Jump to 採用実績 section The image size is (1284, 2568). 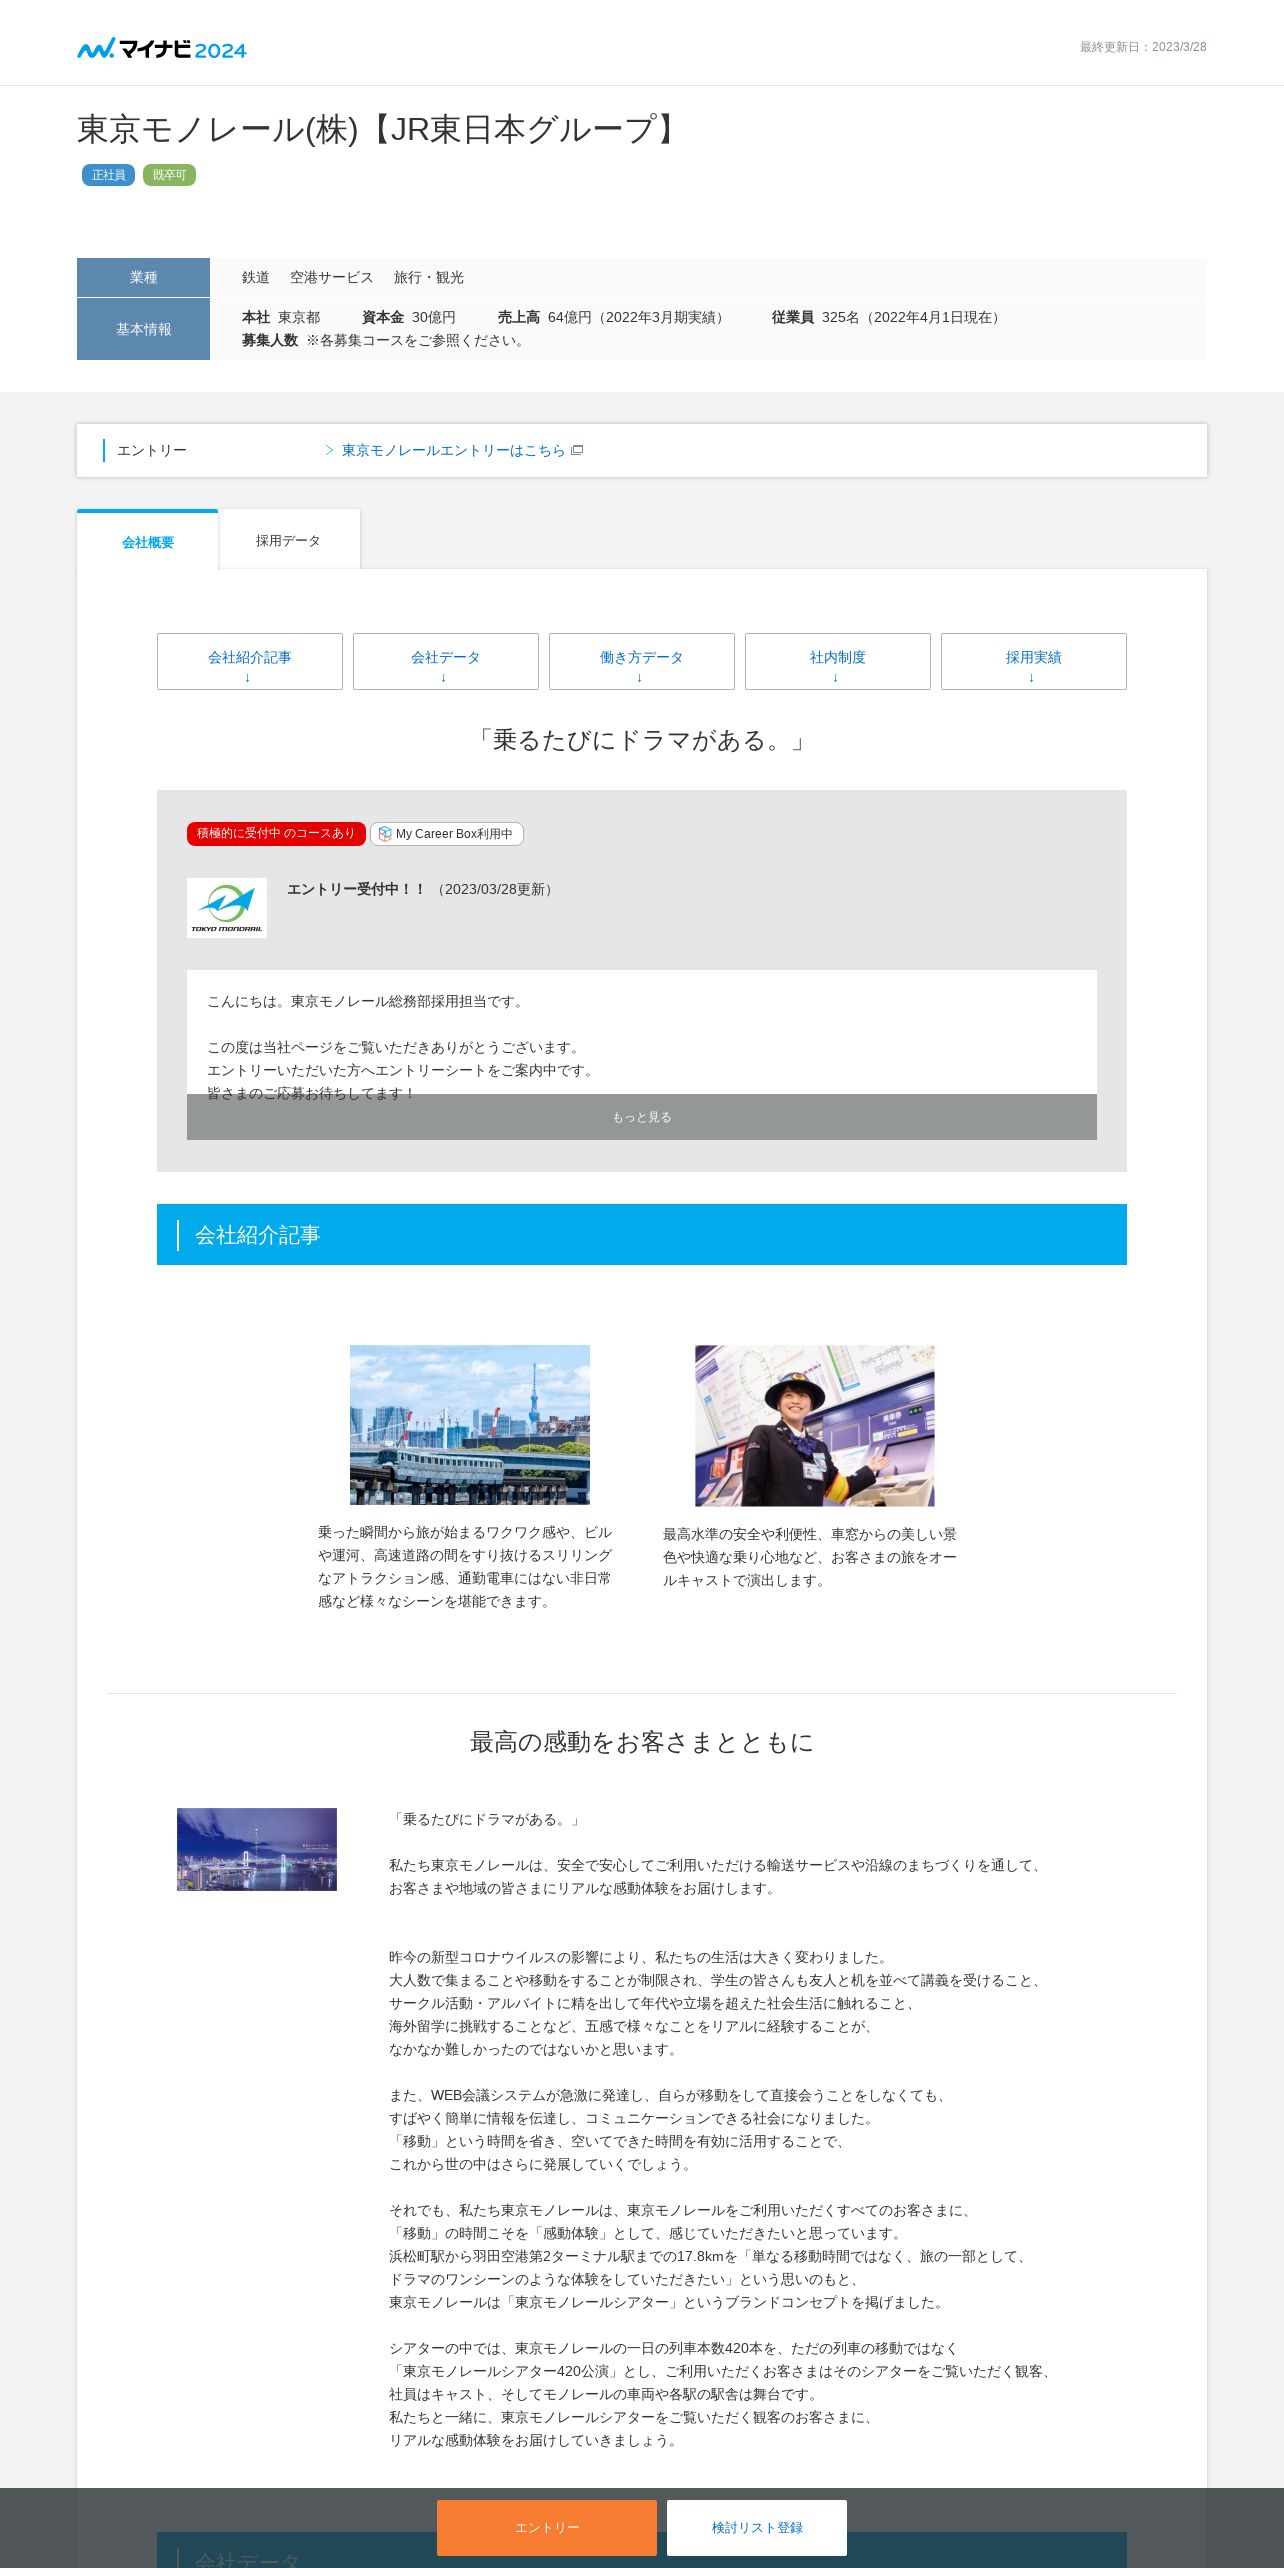[1034, 661]
